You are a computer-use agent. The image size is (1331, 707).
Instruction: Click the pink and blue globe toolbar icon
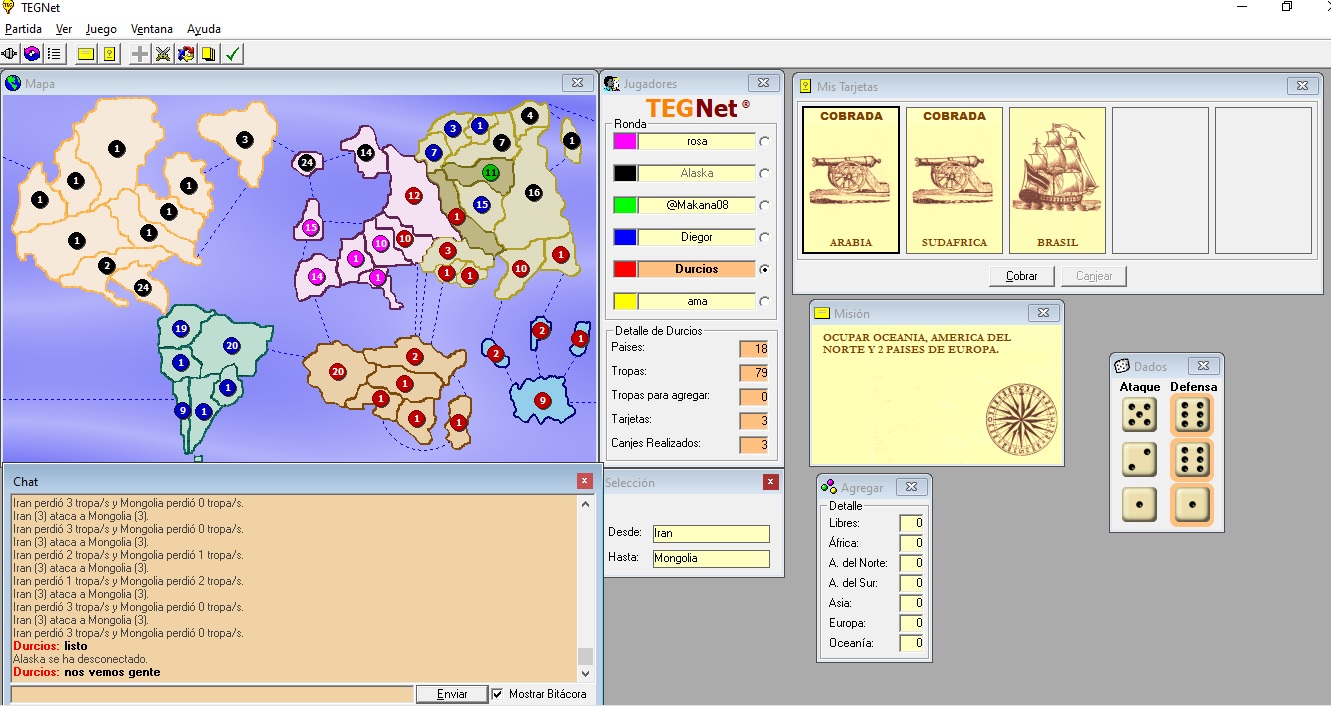[32, 54]
